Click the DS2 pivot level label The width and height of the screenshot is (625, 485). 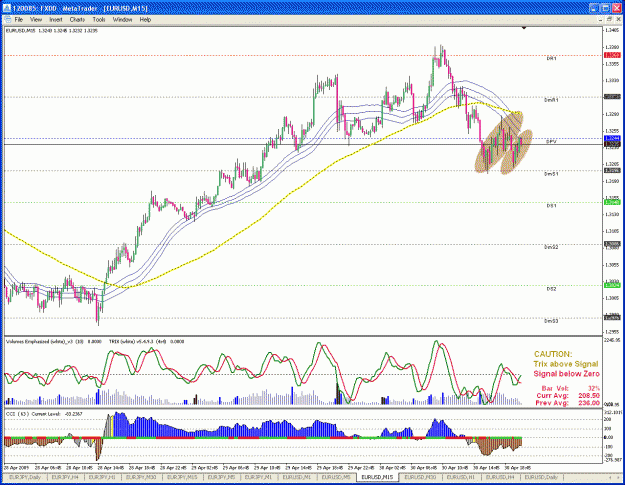551,289
